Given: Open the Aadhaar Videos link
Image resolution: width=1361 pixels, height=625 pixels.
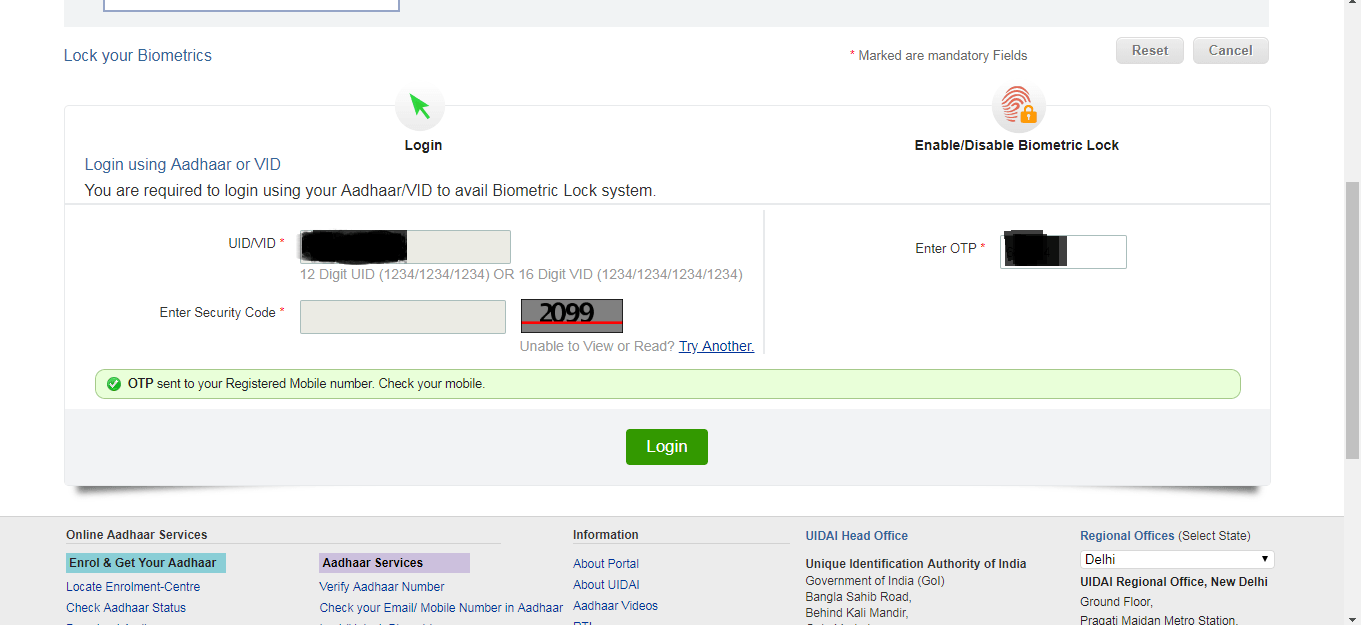Looking at the screenshot, I should click(615, 606).
